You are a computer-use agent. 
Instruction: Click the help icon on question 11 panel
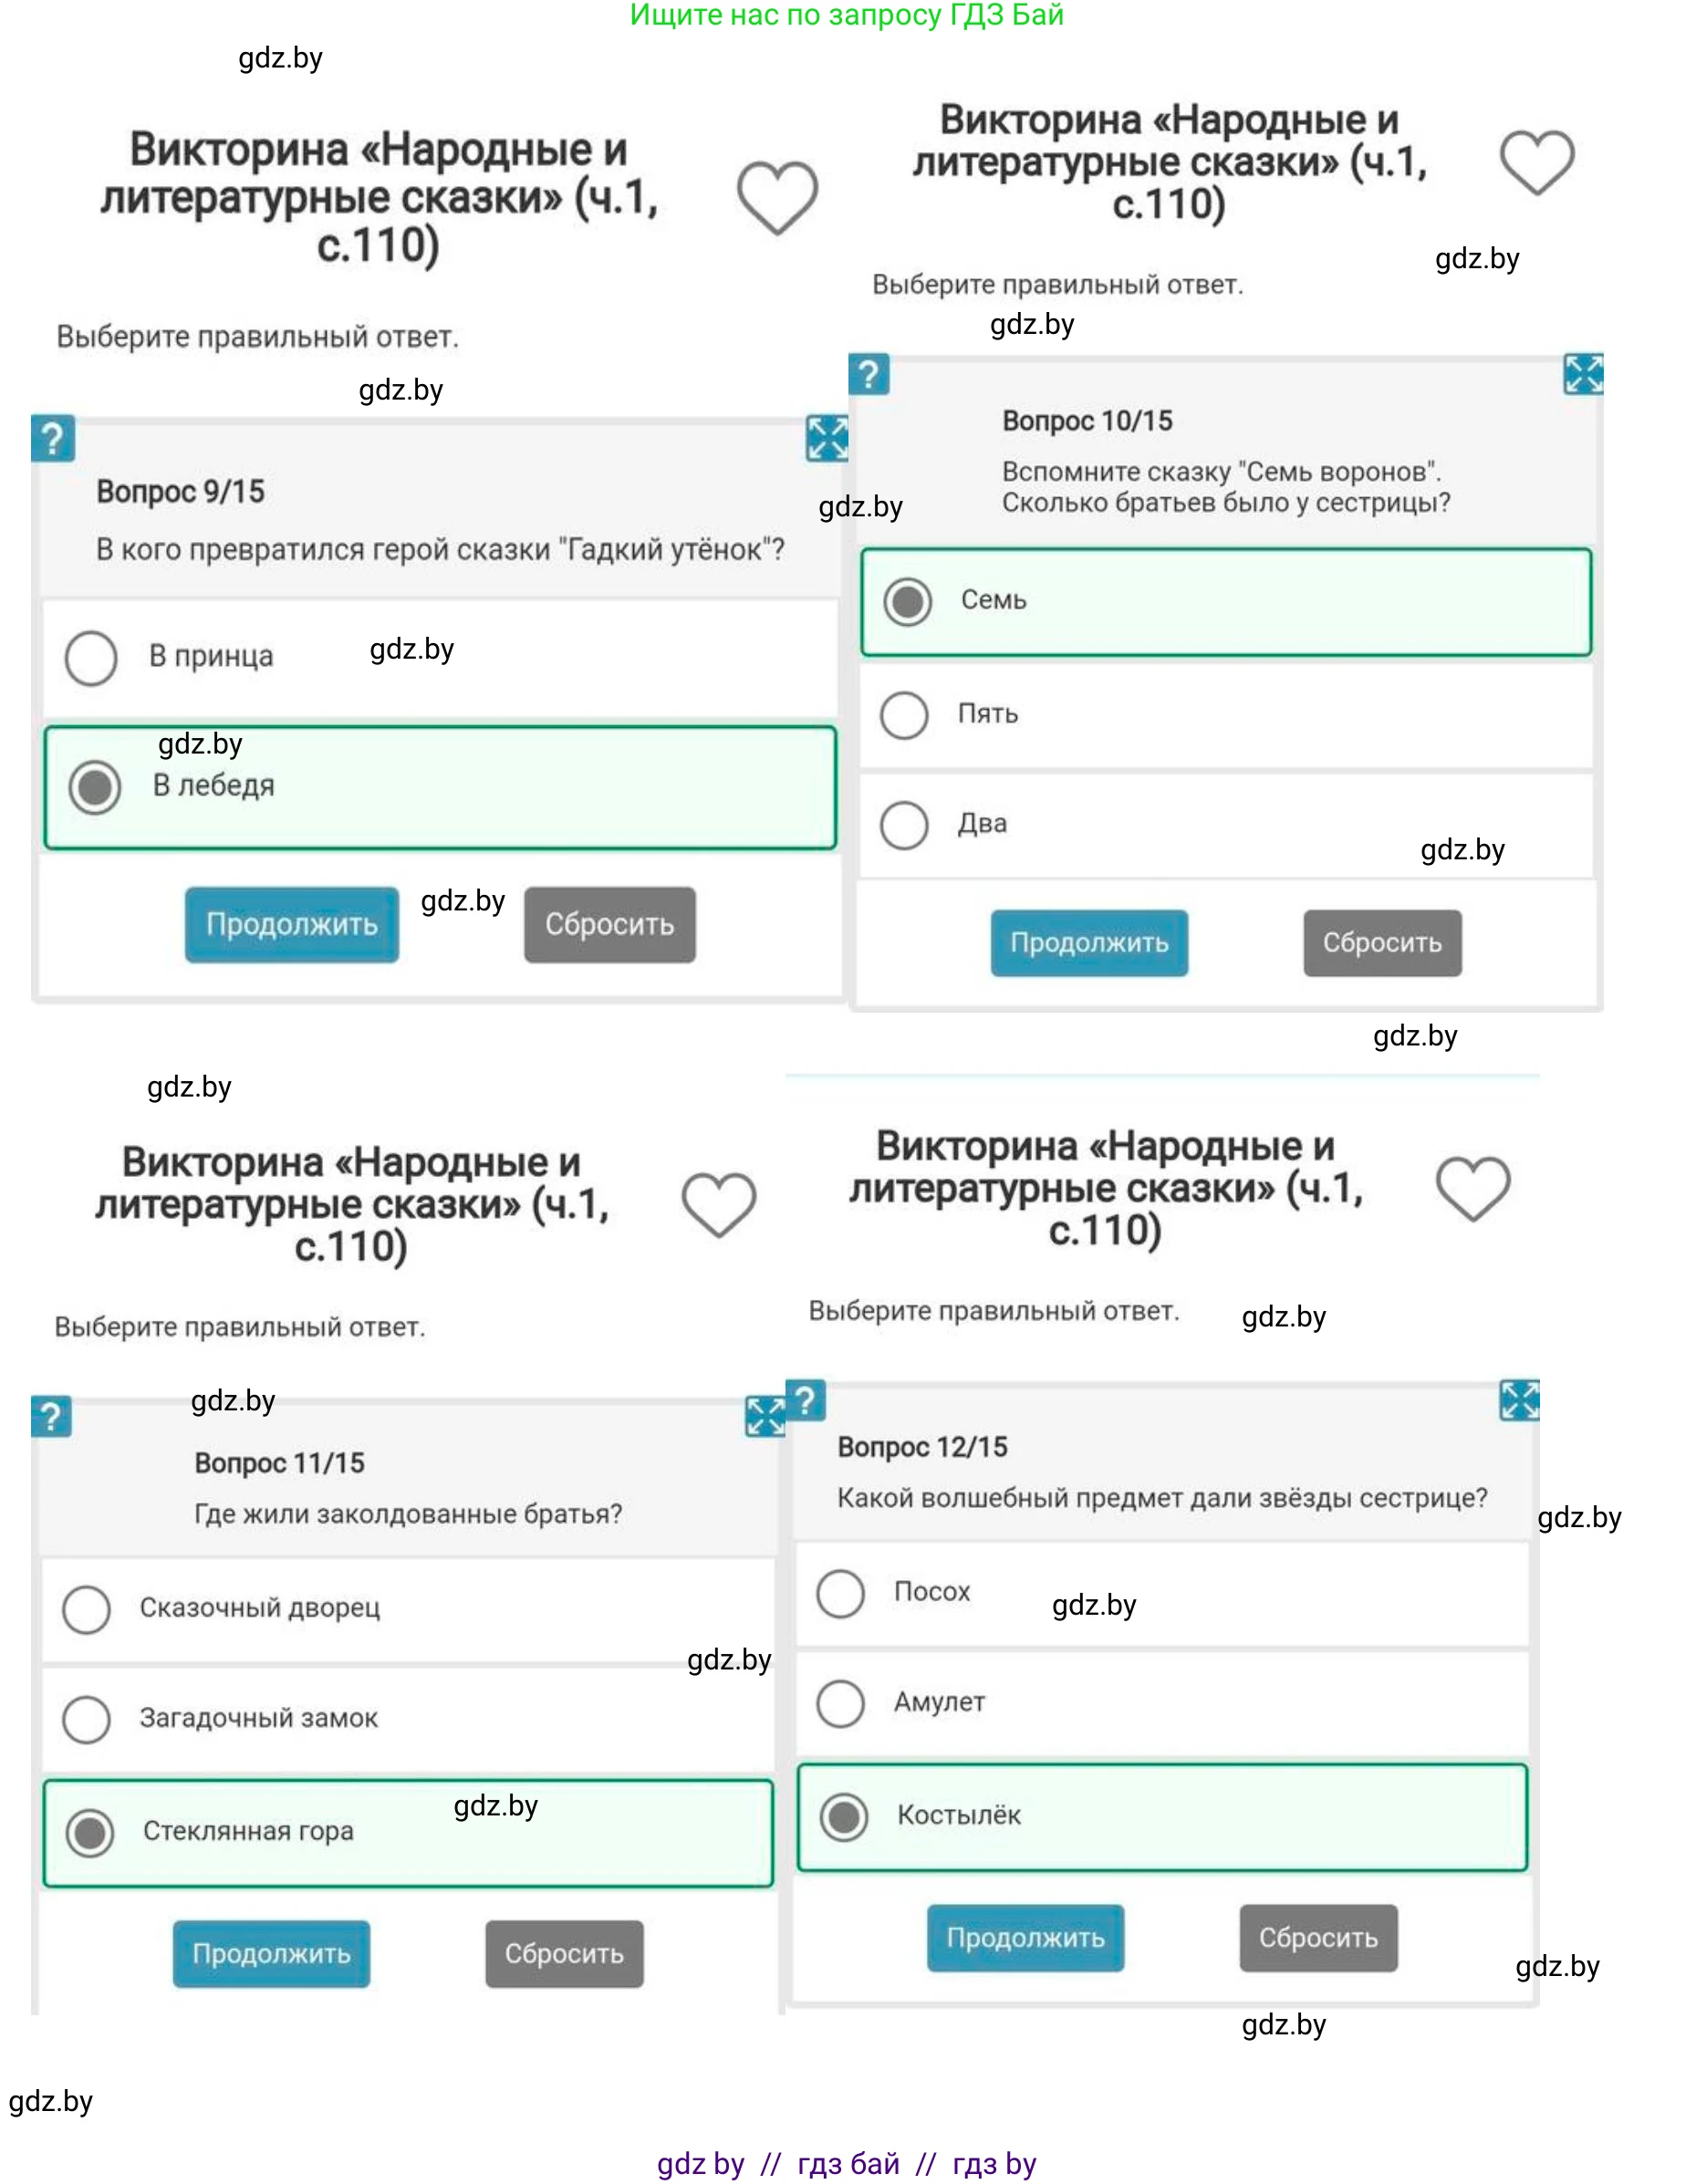pyautogui.click(x=51, y=1416)
